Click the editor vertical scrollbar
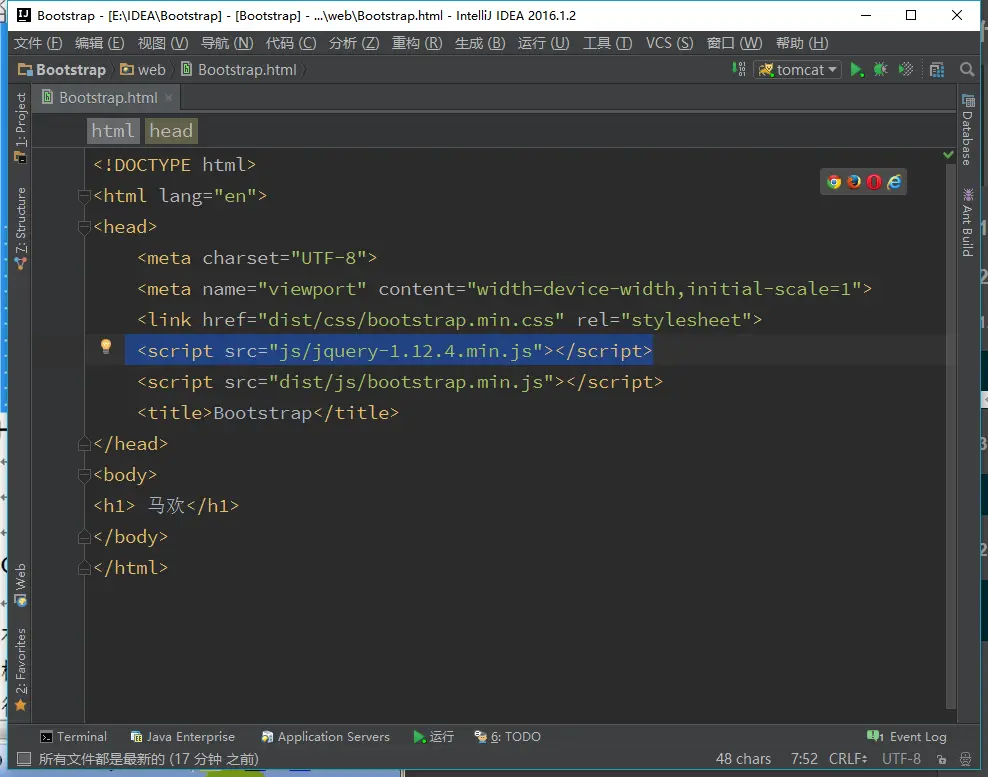 click(x=950, y=435)
